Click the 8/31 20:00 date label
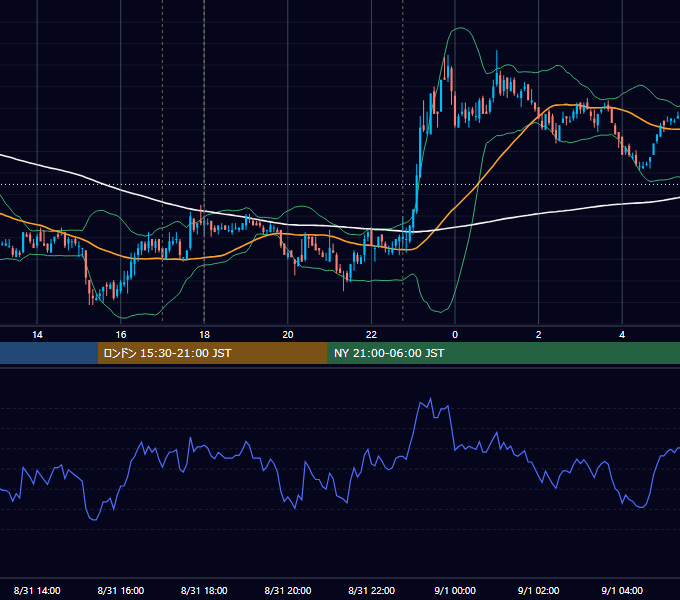 pos(288,590)
